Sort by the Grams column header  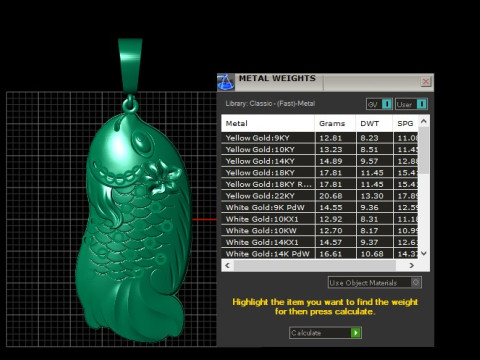335,123
